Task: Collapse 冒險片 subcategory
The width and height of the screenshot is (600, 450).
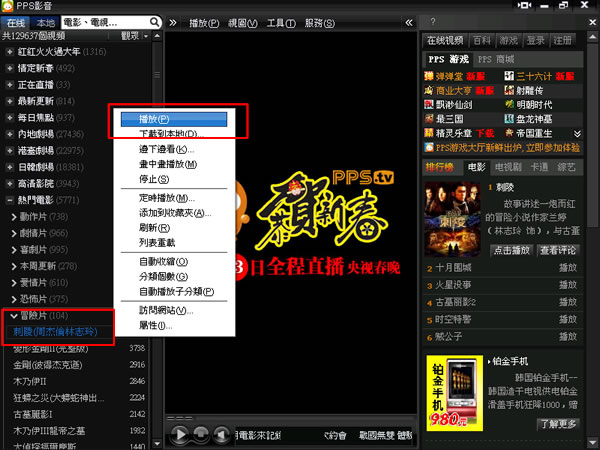Action: coord(14,316)
